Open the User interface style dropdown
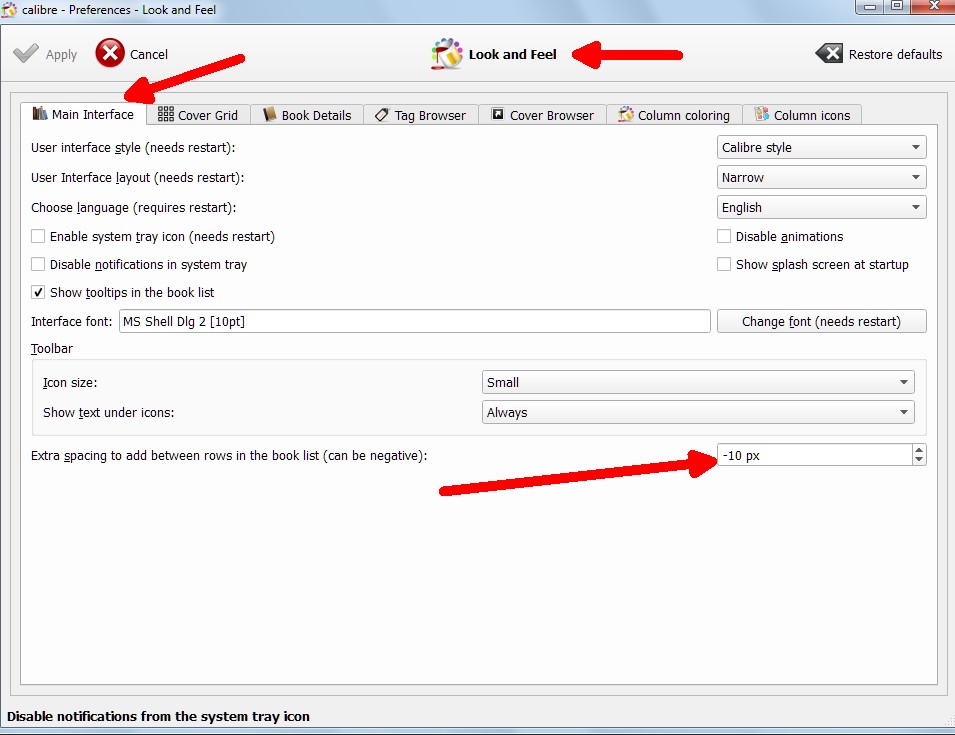The height and width of the screenshot is (735, 955). pos(822,147)
